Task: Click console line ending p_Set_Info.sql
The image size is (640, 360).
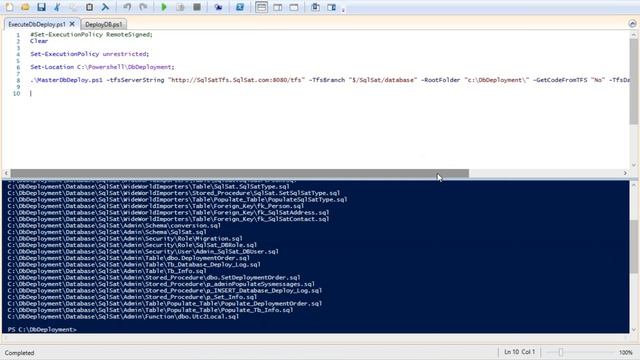Action: pyautogui.click(x=132, y=297)
